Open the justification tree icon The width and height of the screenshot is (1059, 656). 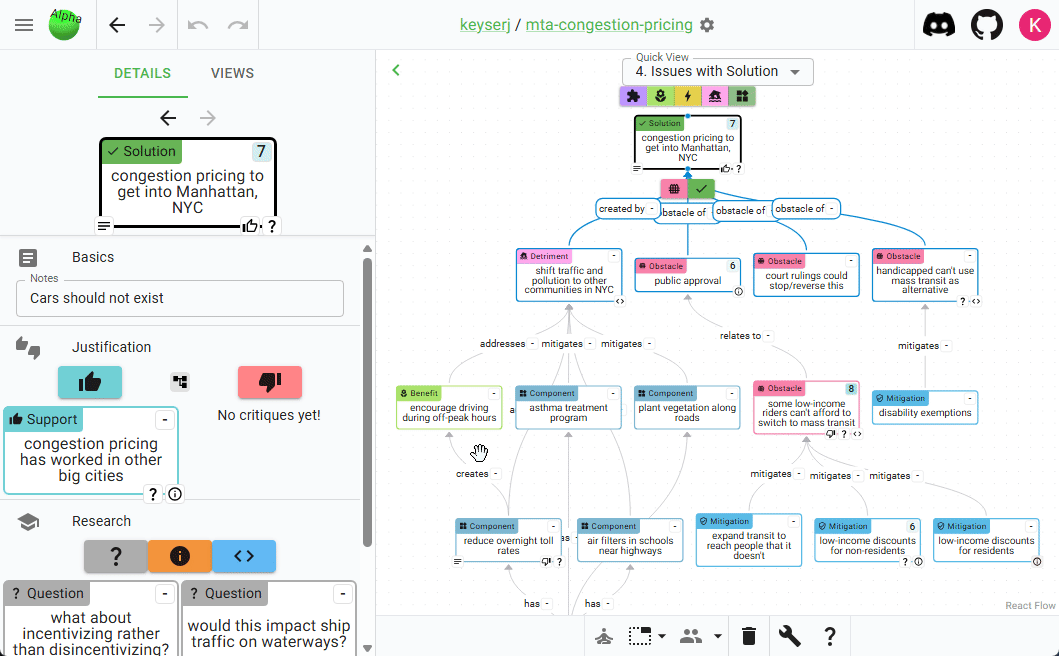tap(180, 382)
